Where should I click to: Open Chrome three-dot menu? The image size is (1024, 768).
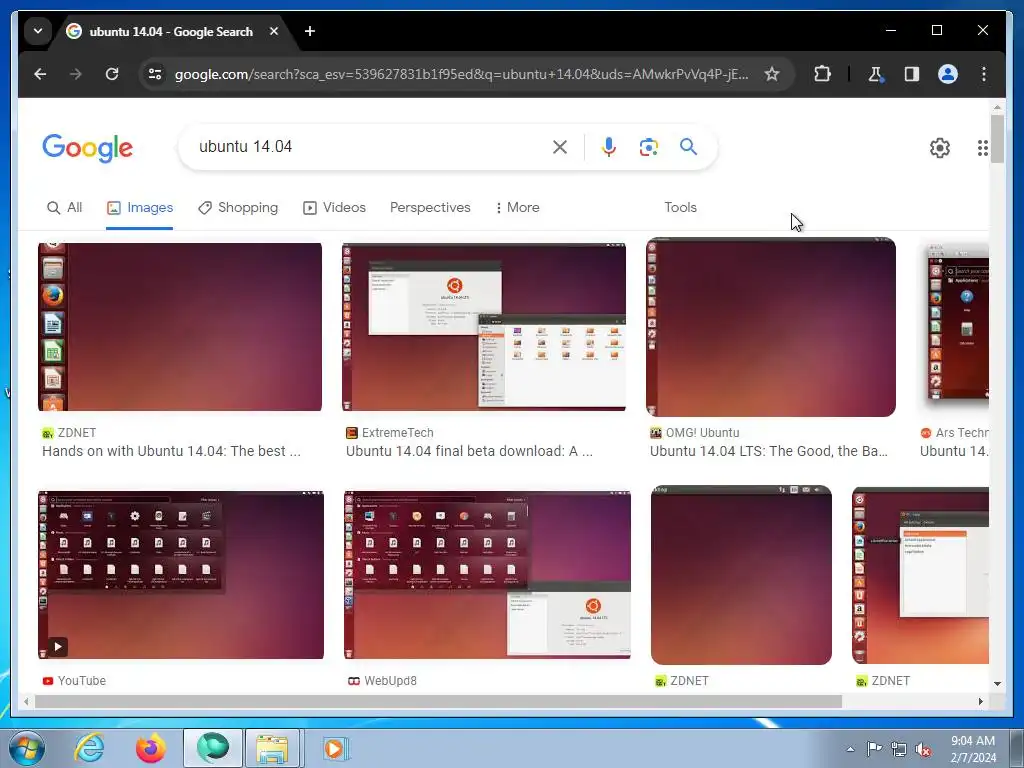pos(984,74)
